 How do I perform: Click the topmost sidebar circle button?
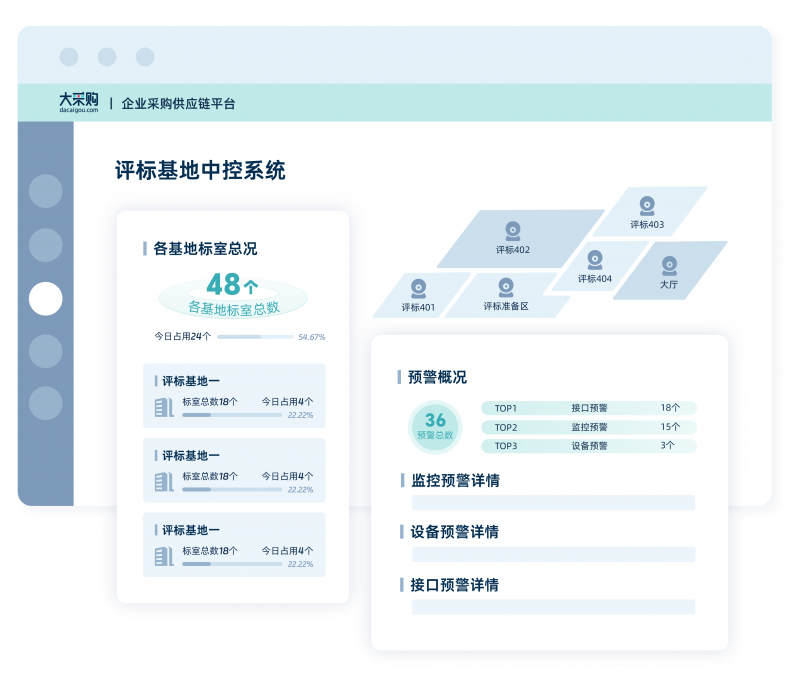click(x=46, y=191)
